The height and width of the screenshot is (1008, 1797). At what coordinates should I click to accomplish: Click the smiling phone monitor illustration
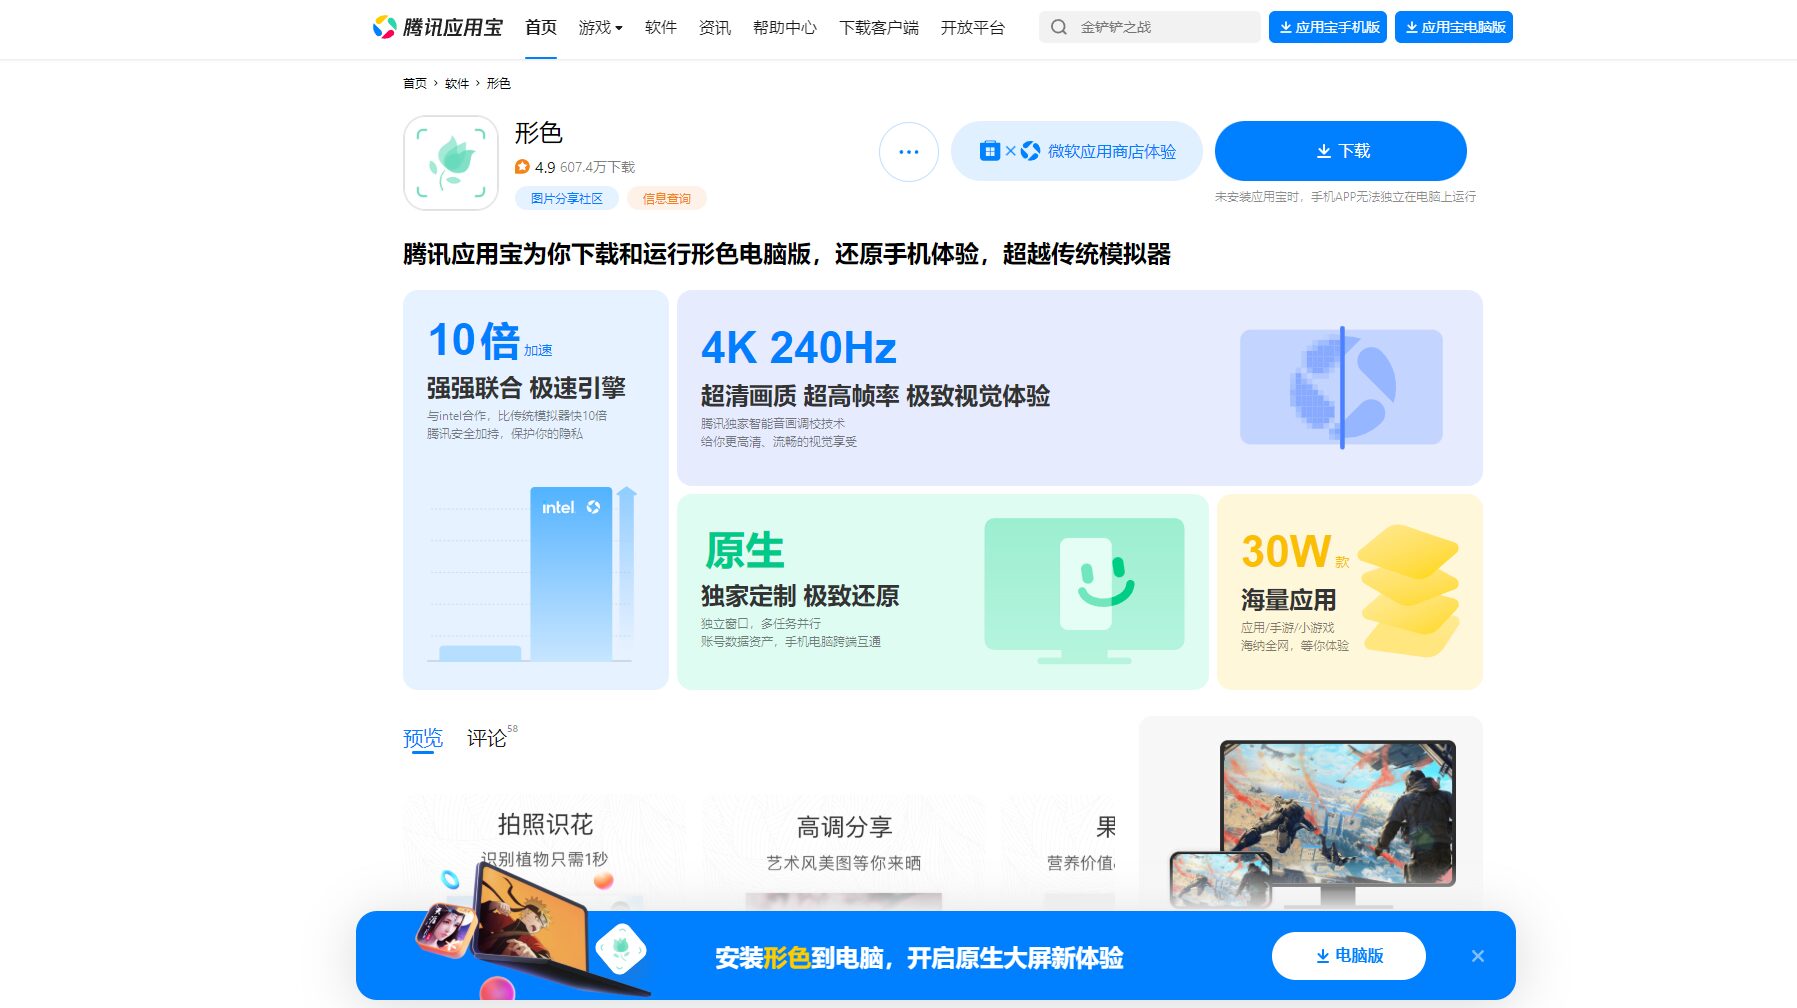point(1084,590)
